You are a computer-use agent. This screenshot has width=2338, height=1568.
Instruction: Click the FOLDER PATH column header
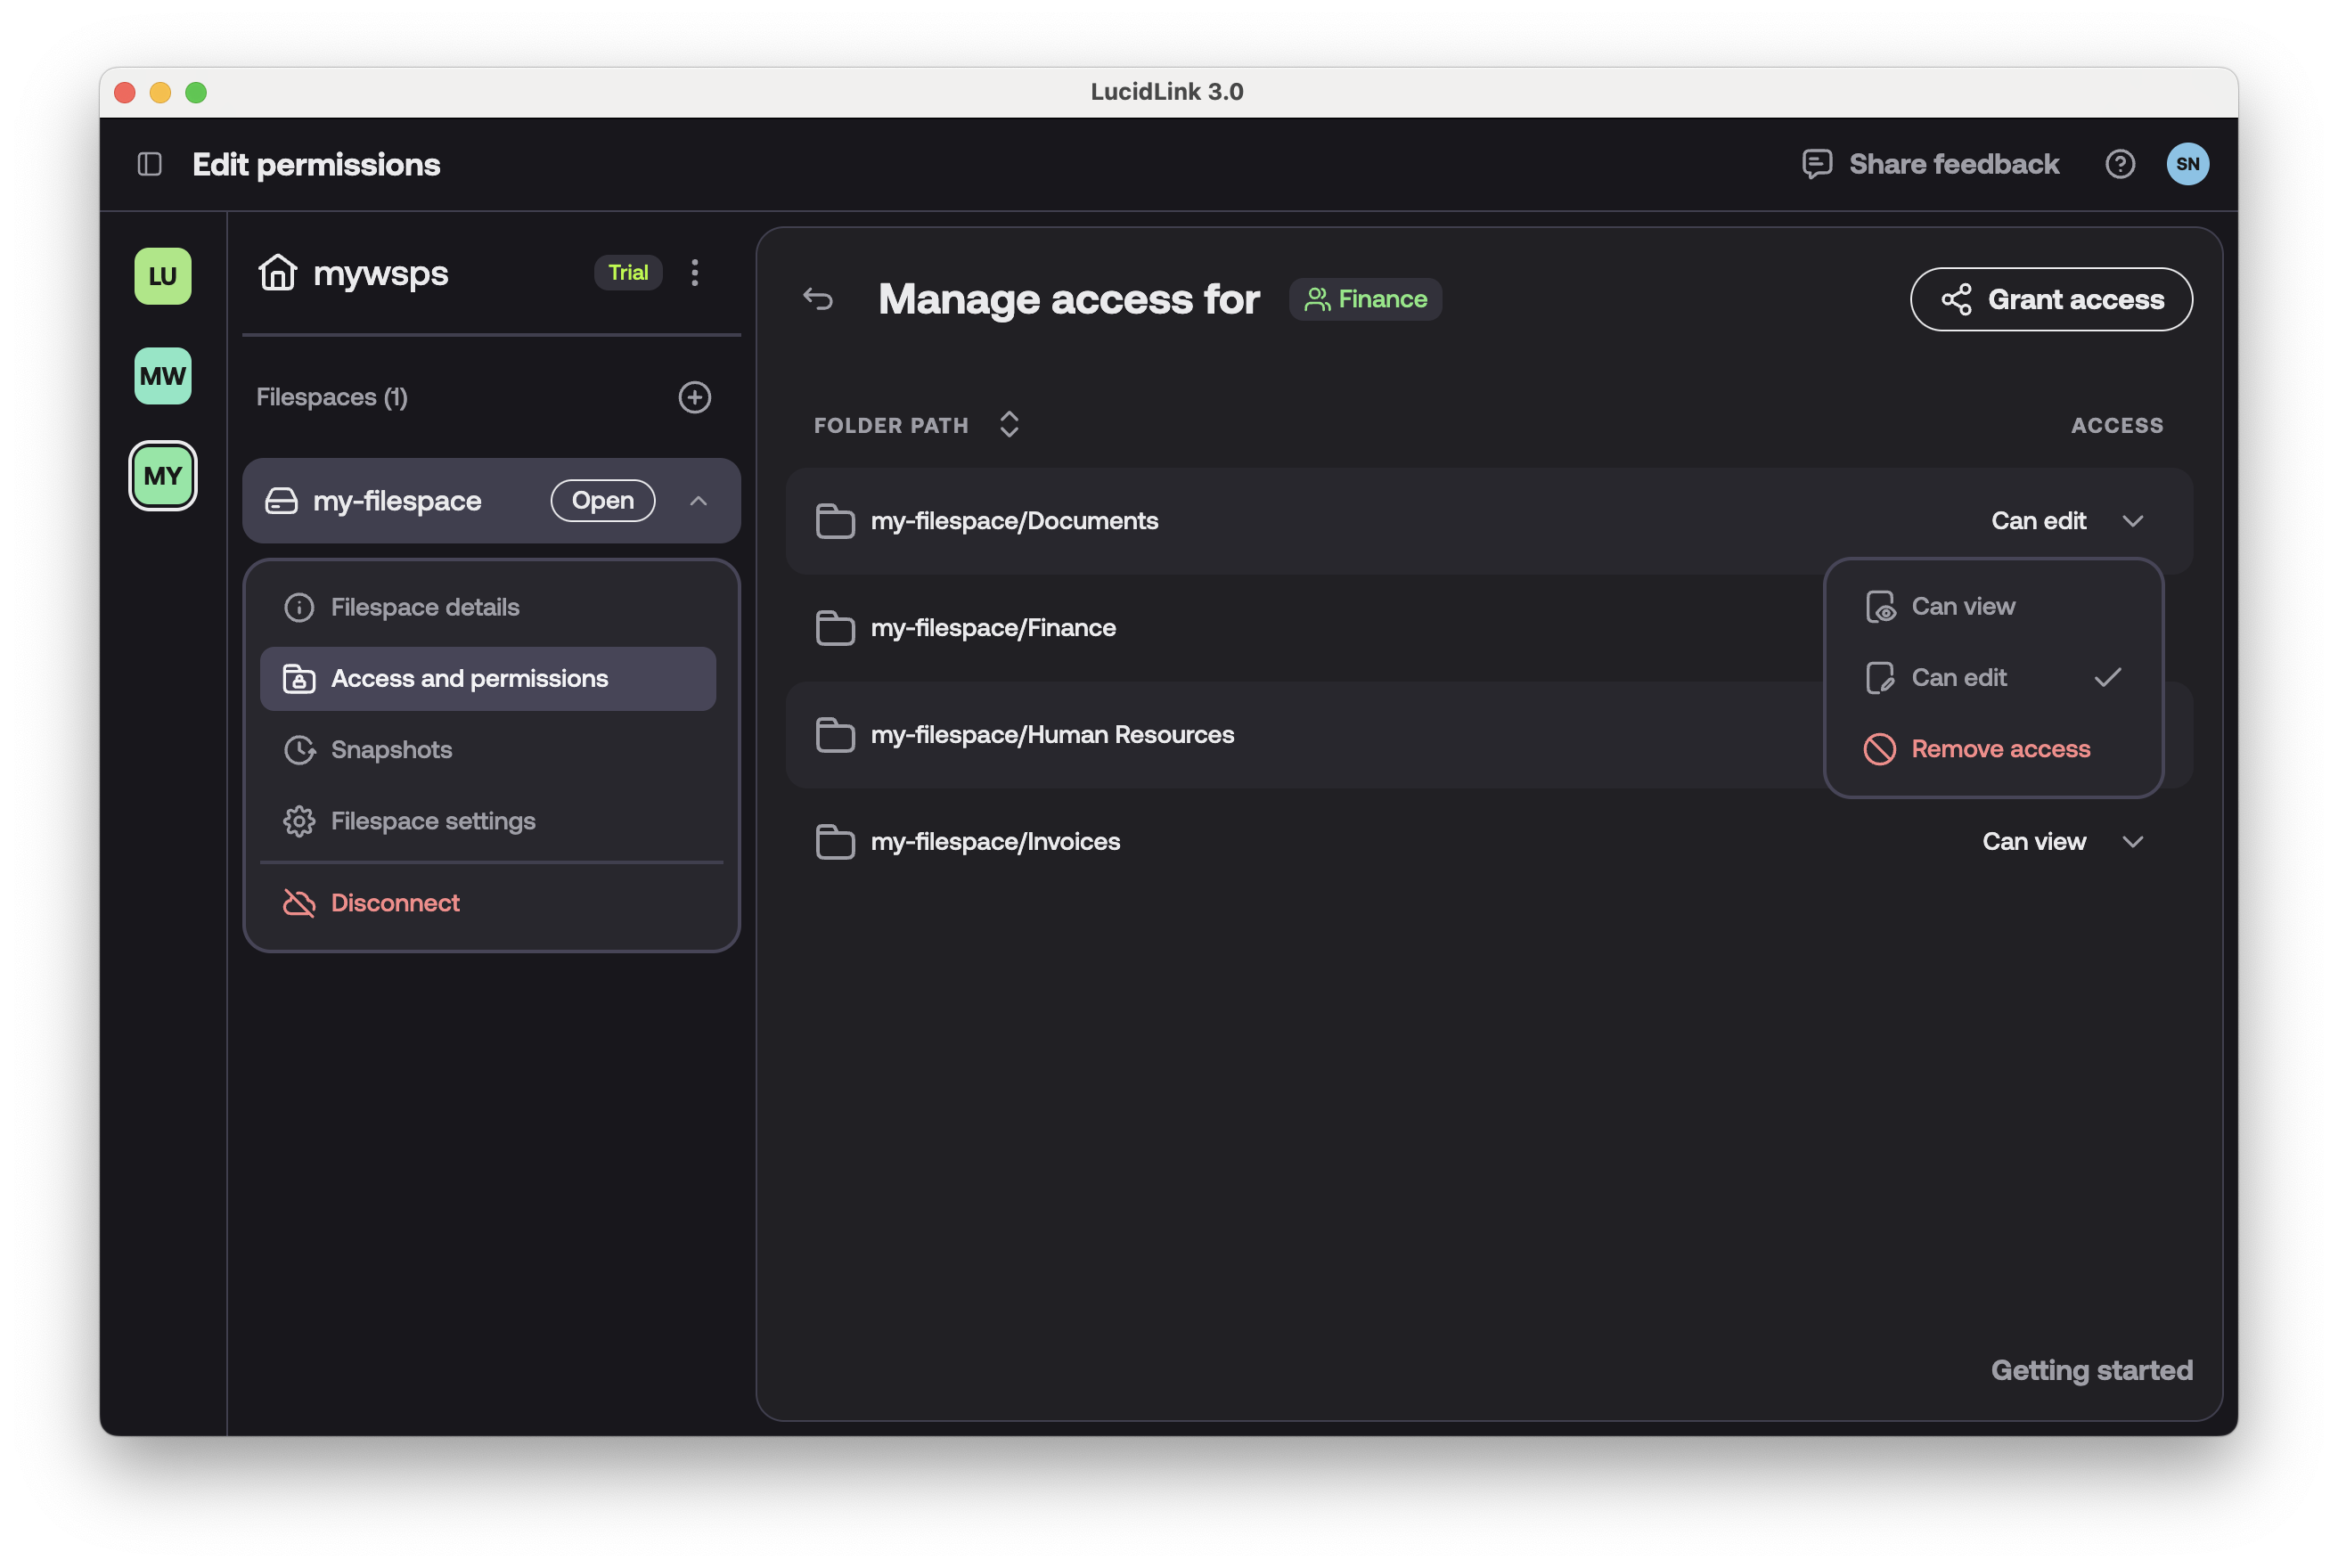click(x=891, y=425)
